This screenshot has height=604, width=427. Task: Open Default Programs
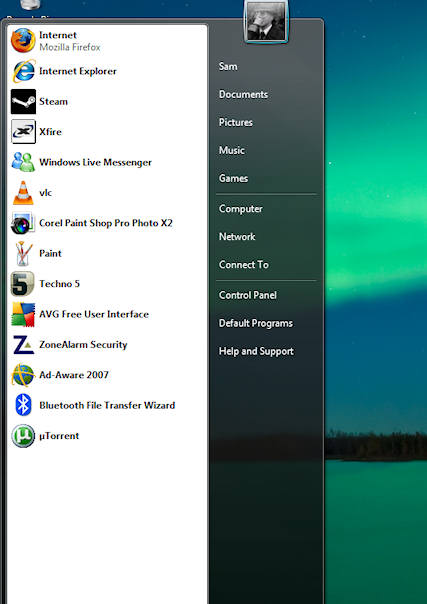(x=256, y=323)
